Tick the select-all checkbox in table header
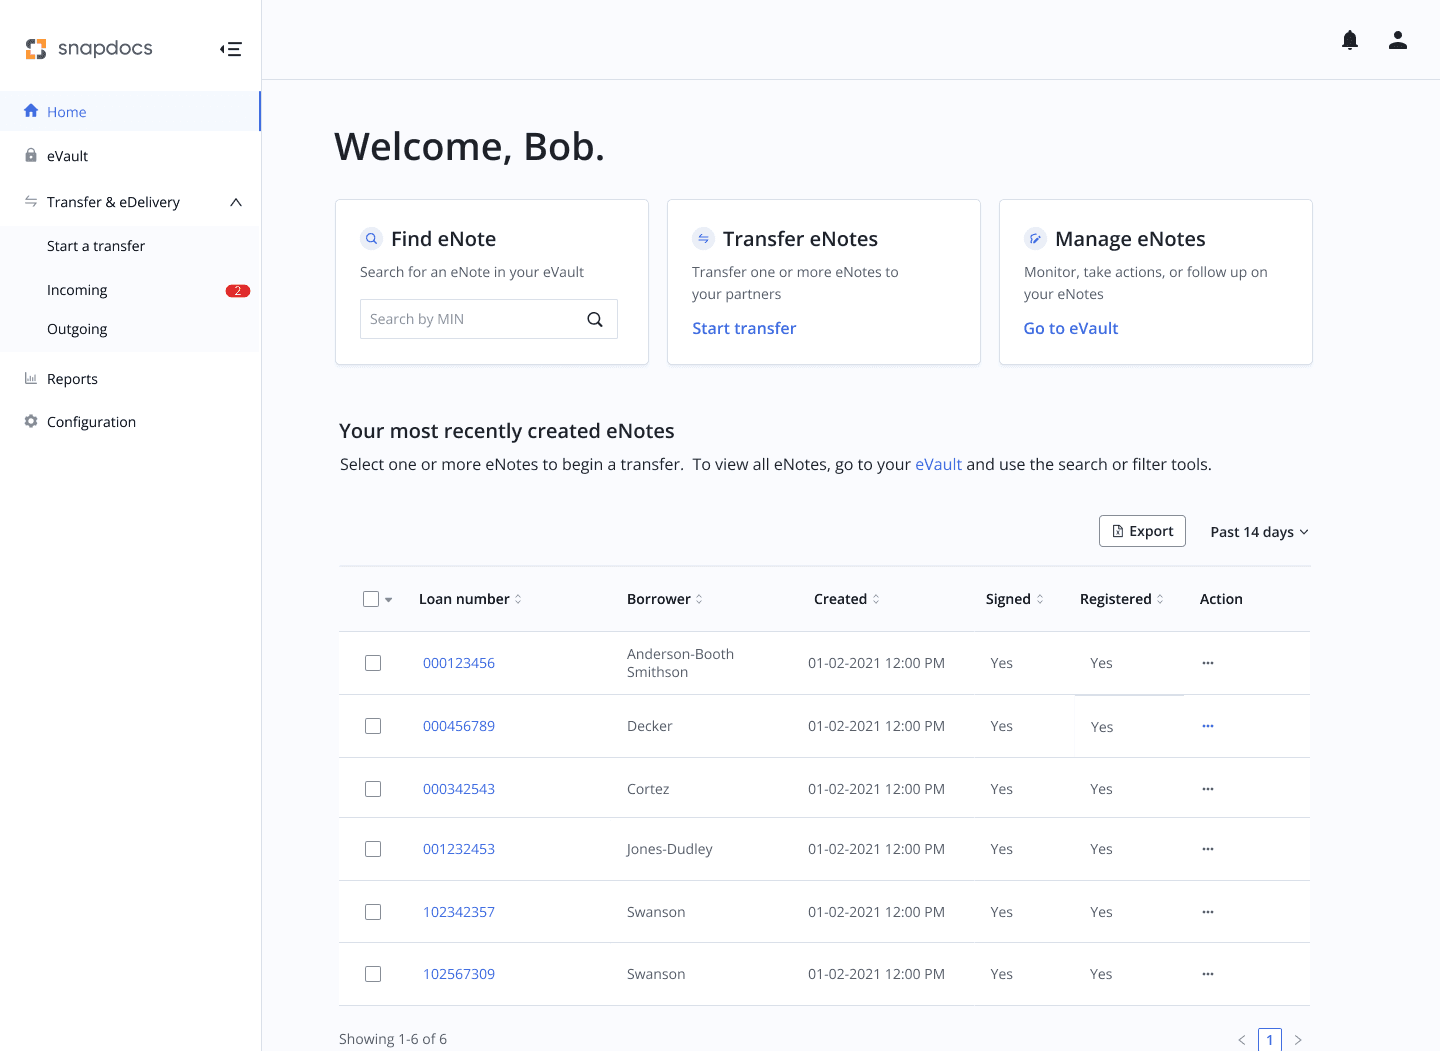The height and width of the screenshot is (1051, 1440). click(371, 599)
